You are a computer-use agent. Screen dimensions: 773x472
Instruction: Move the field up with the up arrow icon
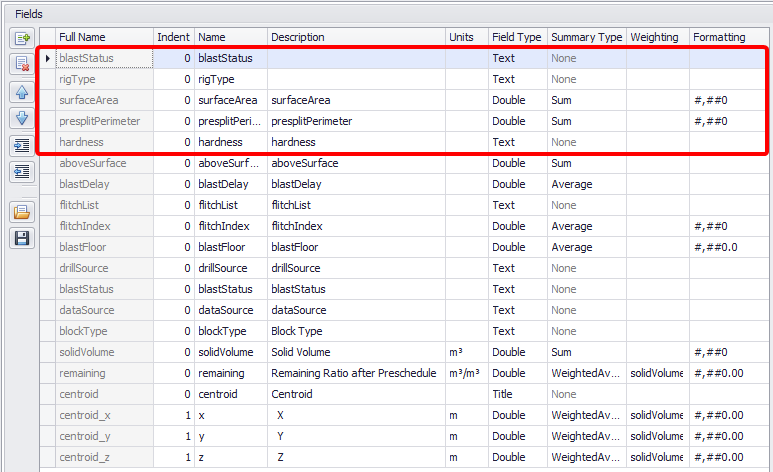22,92
